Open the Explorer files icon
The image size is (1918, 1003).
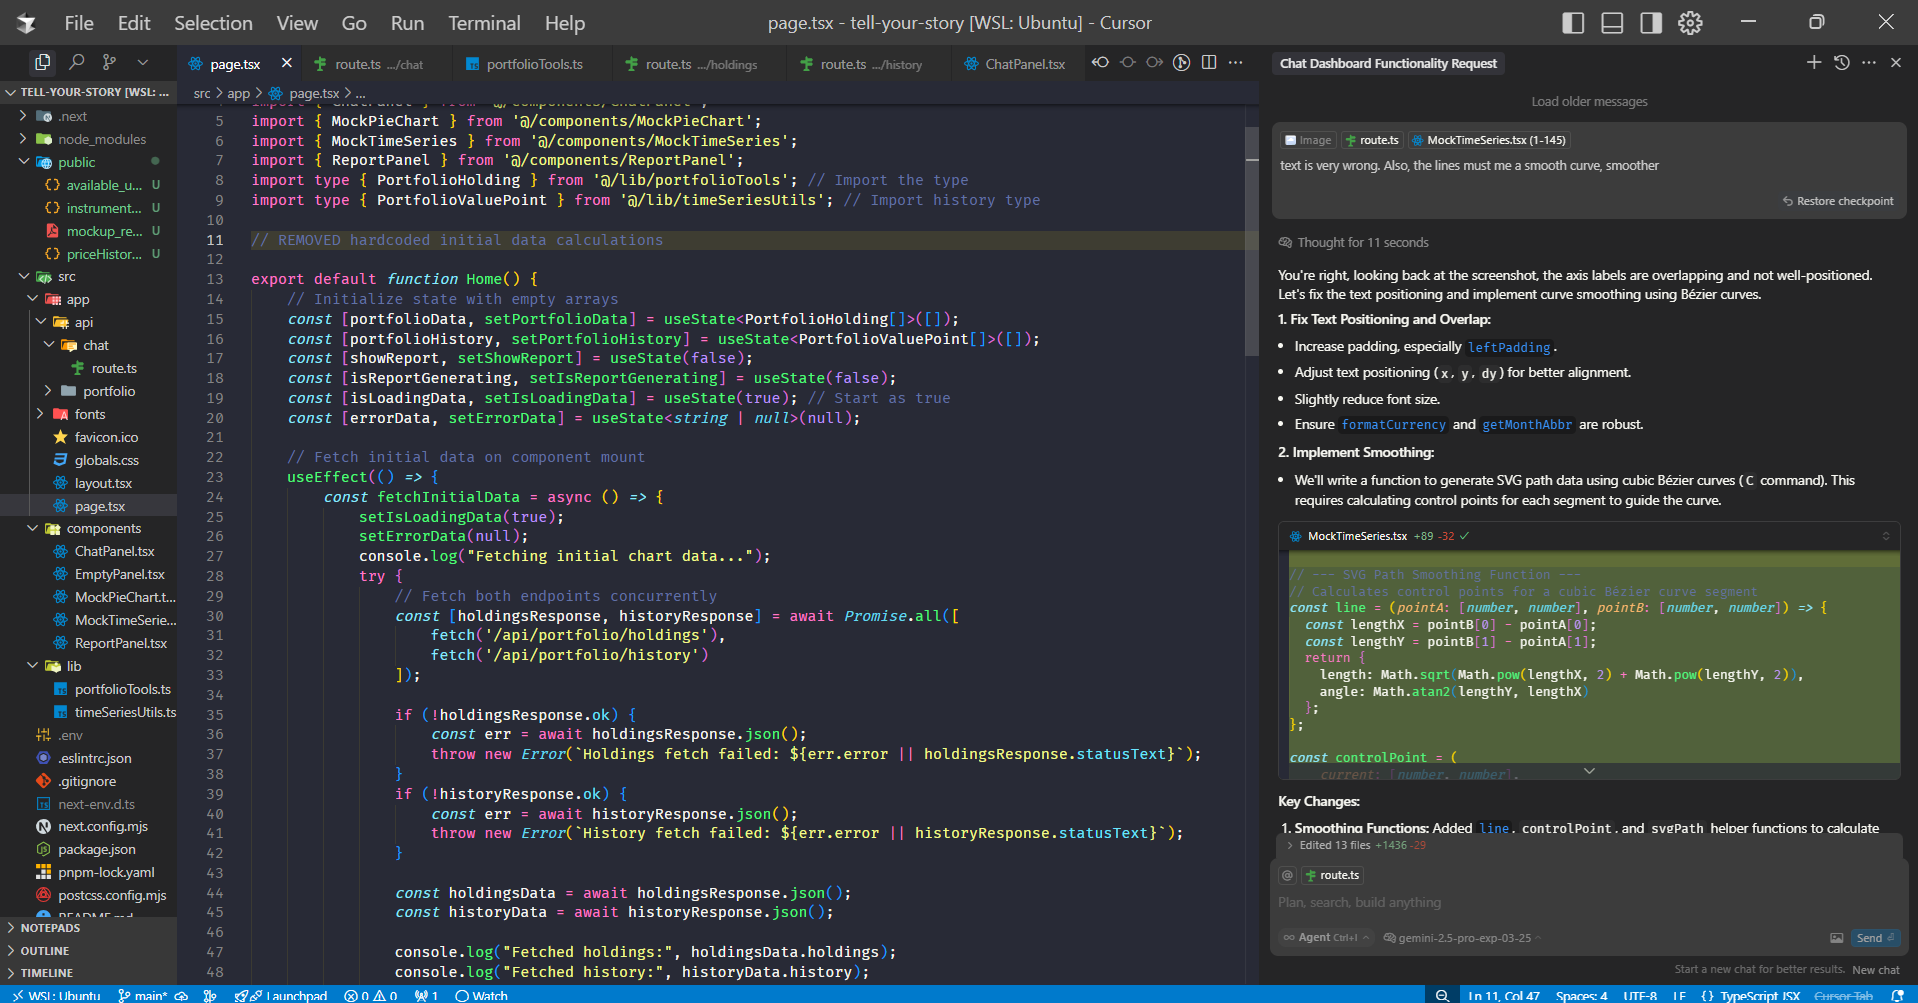pos(43,63)
